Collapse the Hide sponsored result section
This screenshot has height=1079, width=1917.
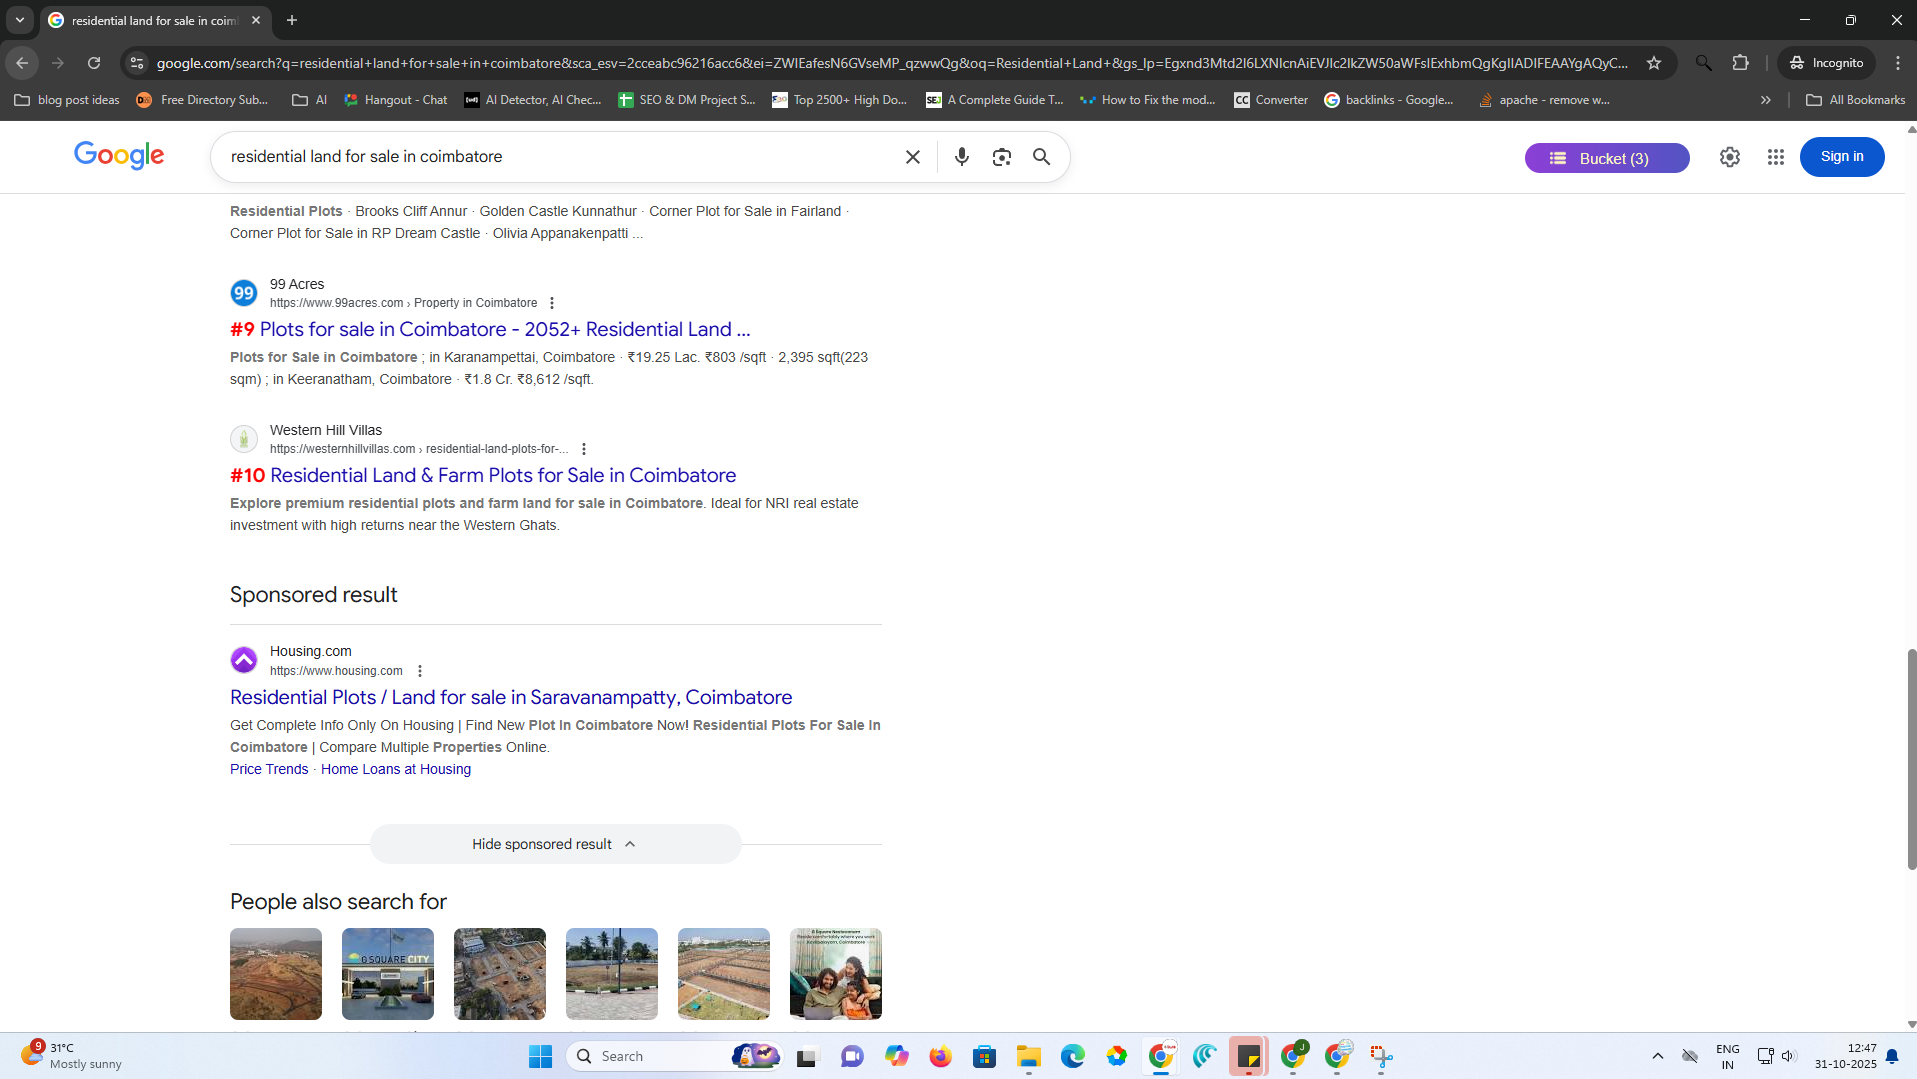tap(555, 844)
